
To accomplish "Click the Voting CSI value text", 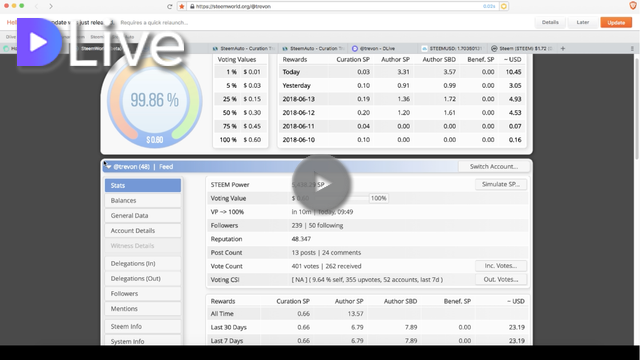I will tap(367, 280).
